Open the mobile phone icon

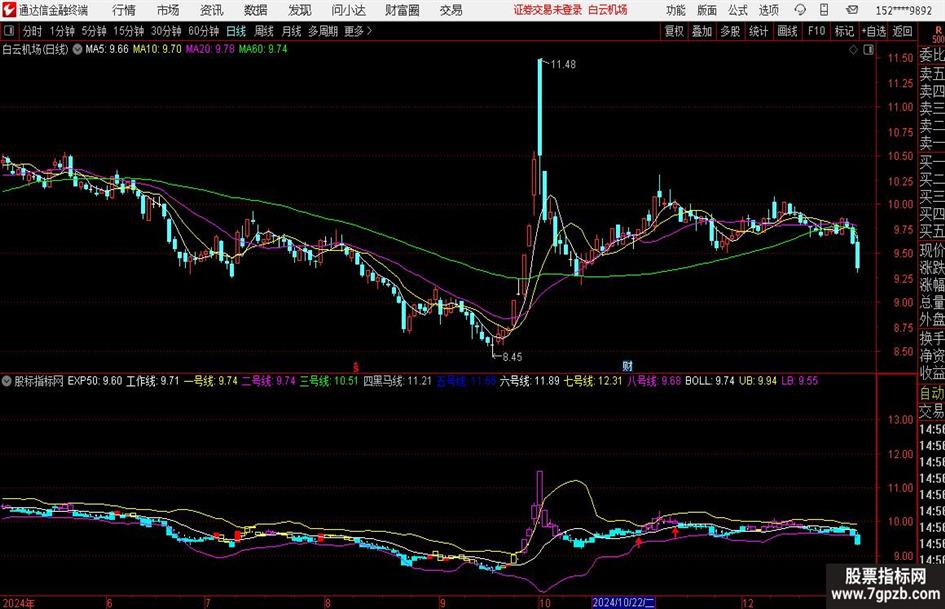(824, 10)
